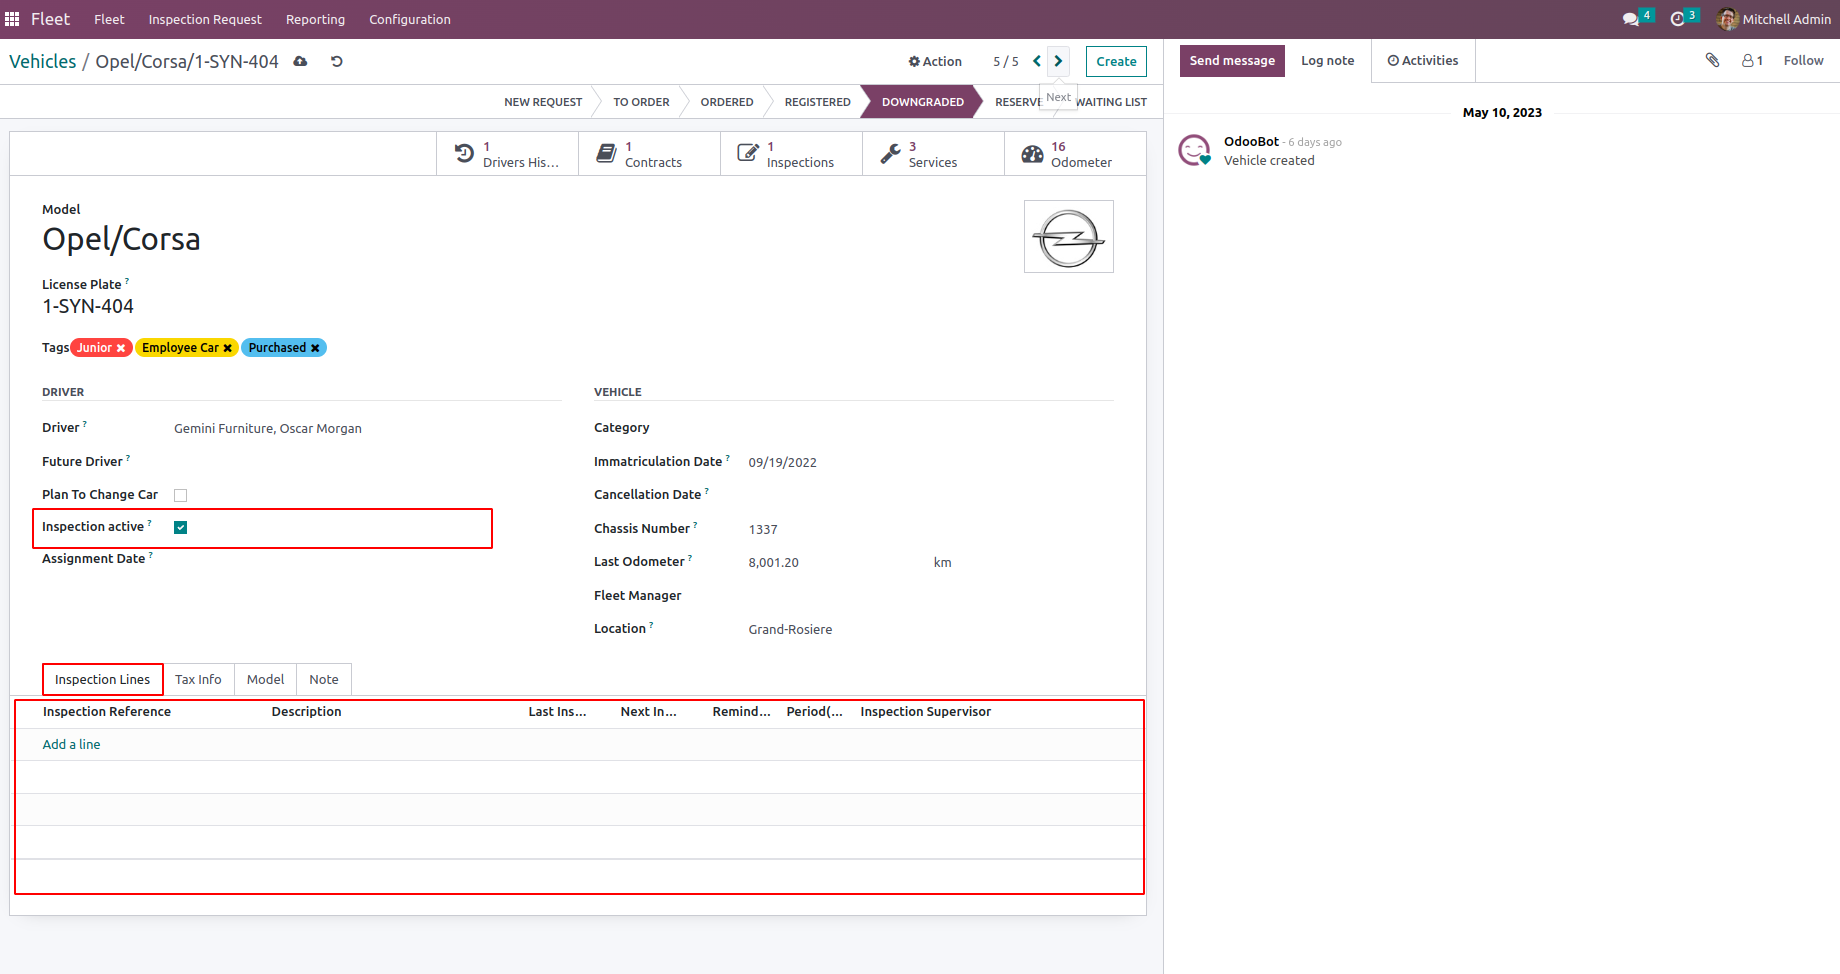Open the Fleet menu
The width and height of the screenshot is (1840, 974).
(109, 19)
